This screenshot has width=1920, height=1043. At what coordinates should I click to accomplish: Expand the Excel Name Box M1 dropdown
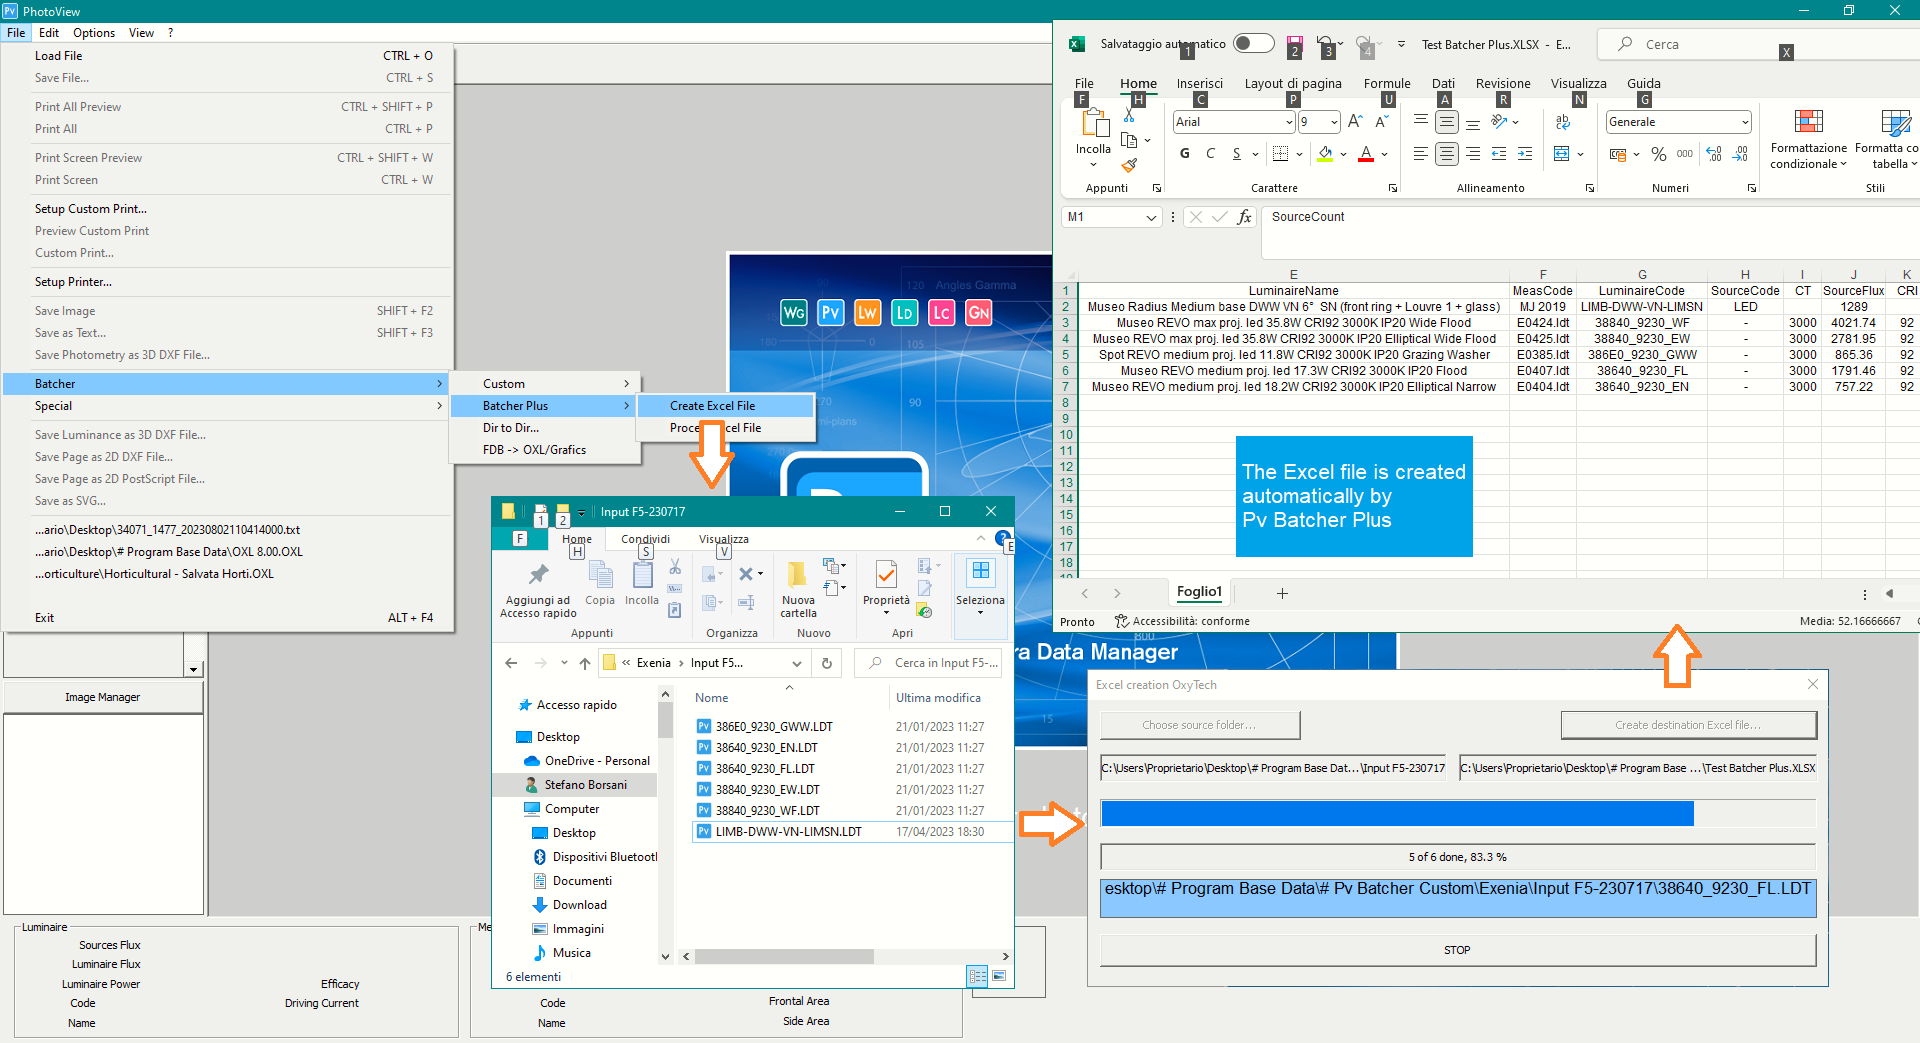(1151, 217)
